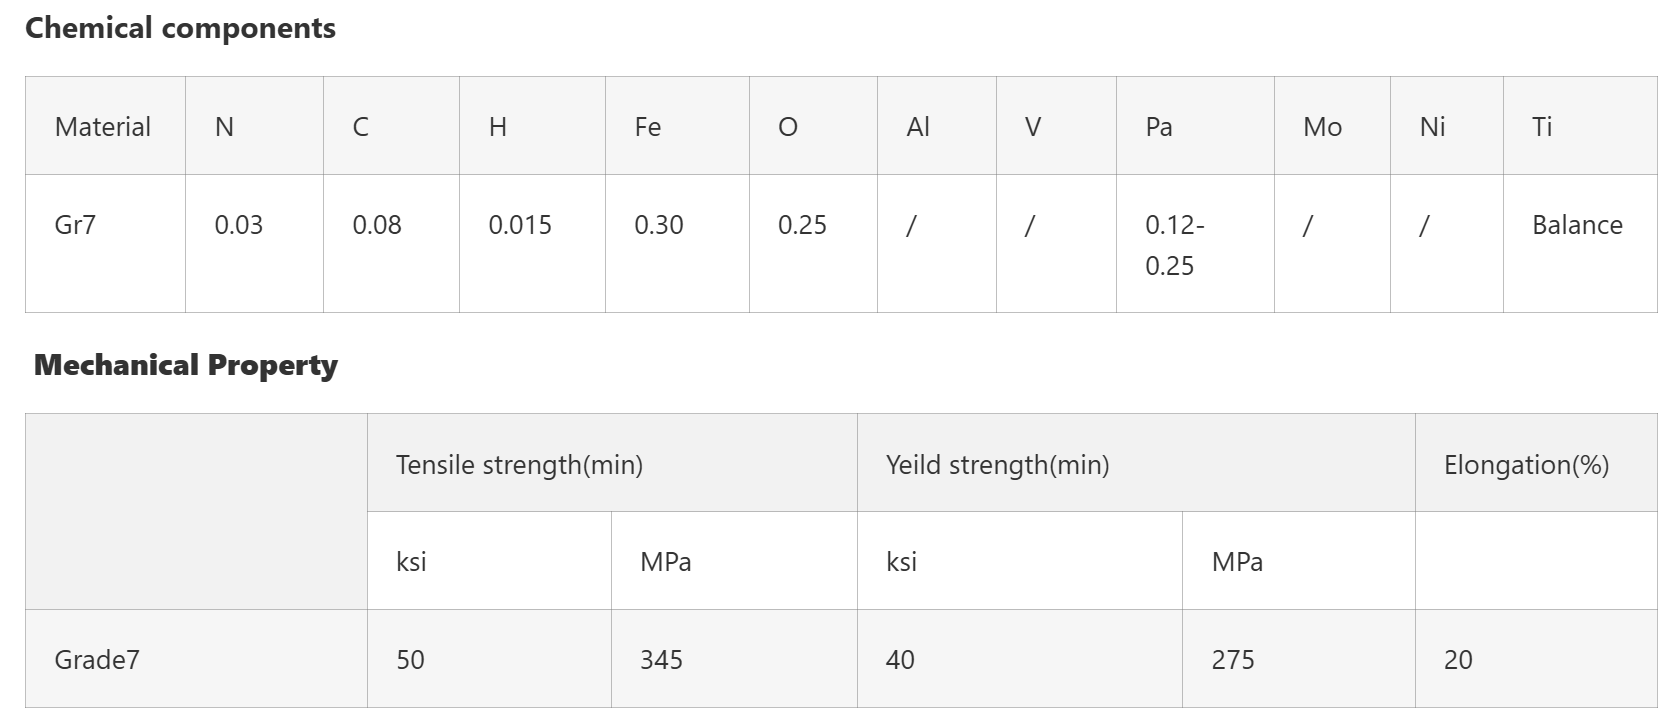
Task: Select the yield strength 40 ksi value
Action: click(900, 660)
